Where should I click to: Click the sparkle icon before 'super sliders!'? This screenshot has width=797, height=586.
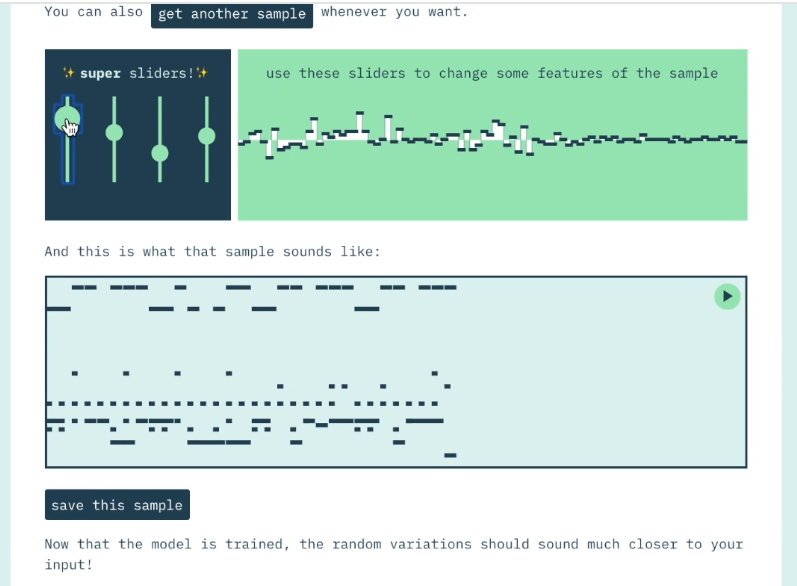pyautogui.click(x=69, y=73)
